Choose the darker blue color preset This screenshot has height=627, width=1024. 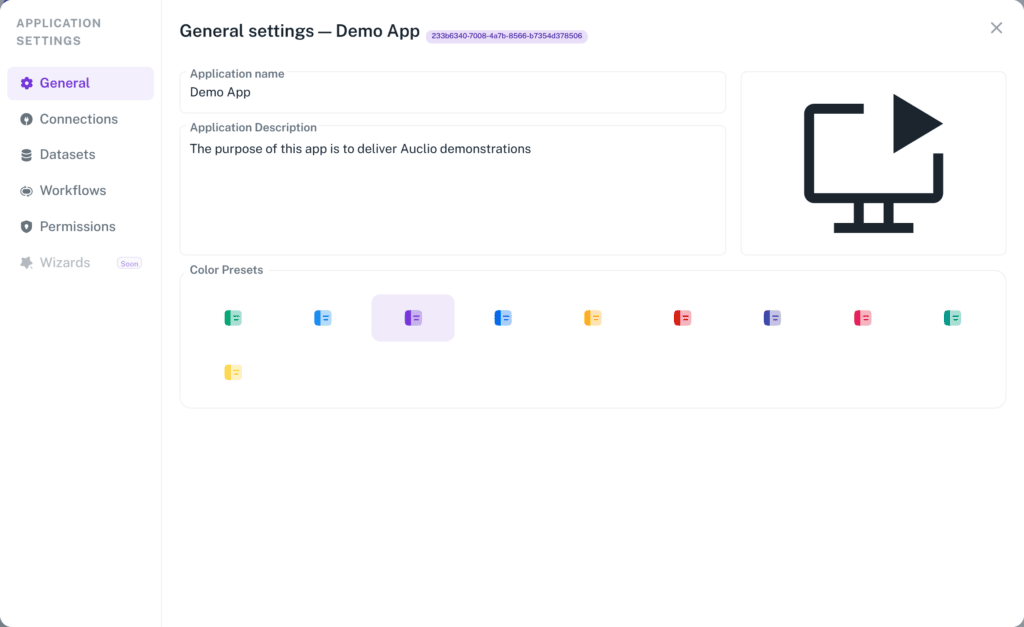click(x=503, y=318)
